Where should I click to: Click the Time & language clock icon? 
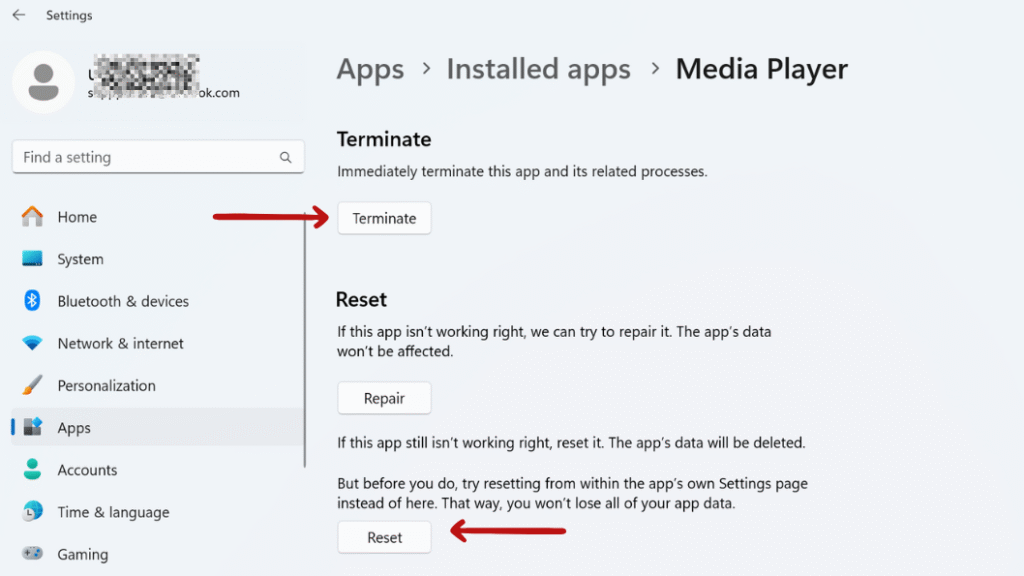[32, 511]
